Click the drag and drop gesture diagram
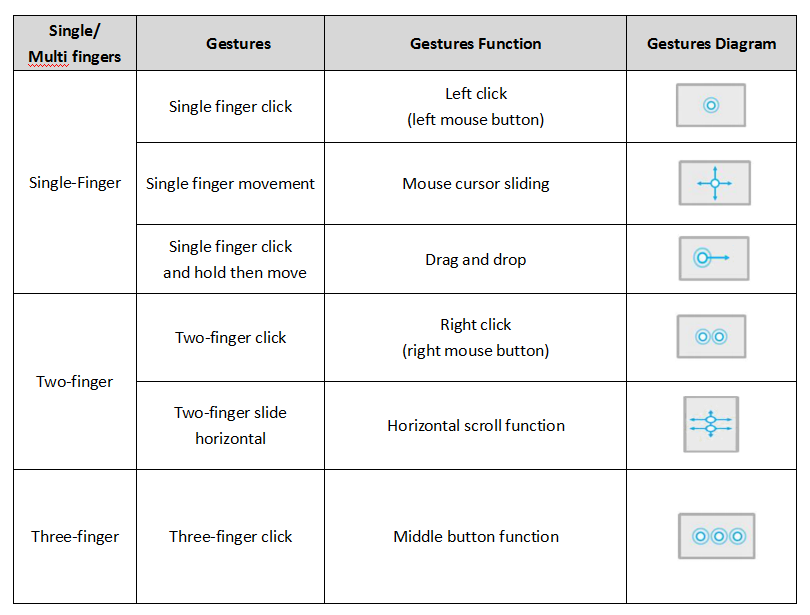The image size is (810, 615). pyautogui.click(x=714, y=258)
